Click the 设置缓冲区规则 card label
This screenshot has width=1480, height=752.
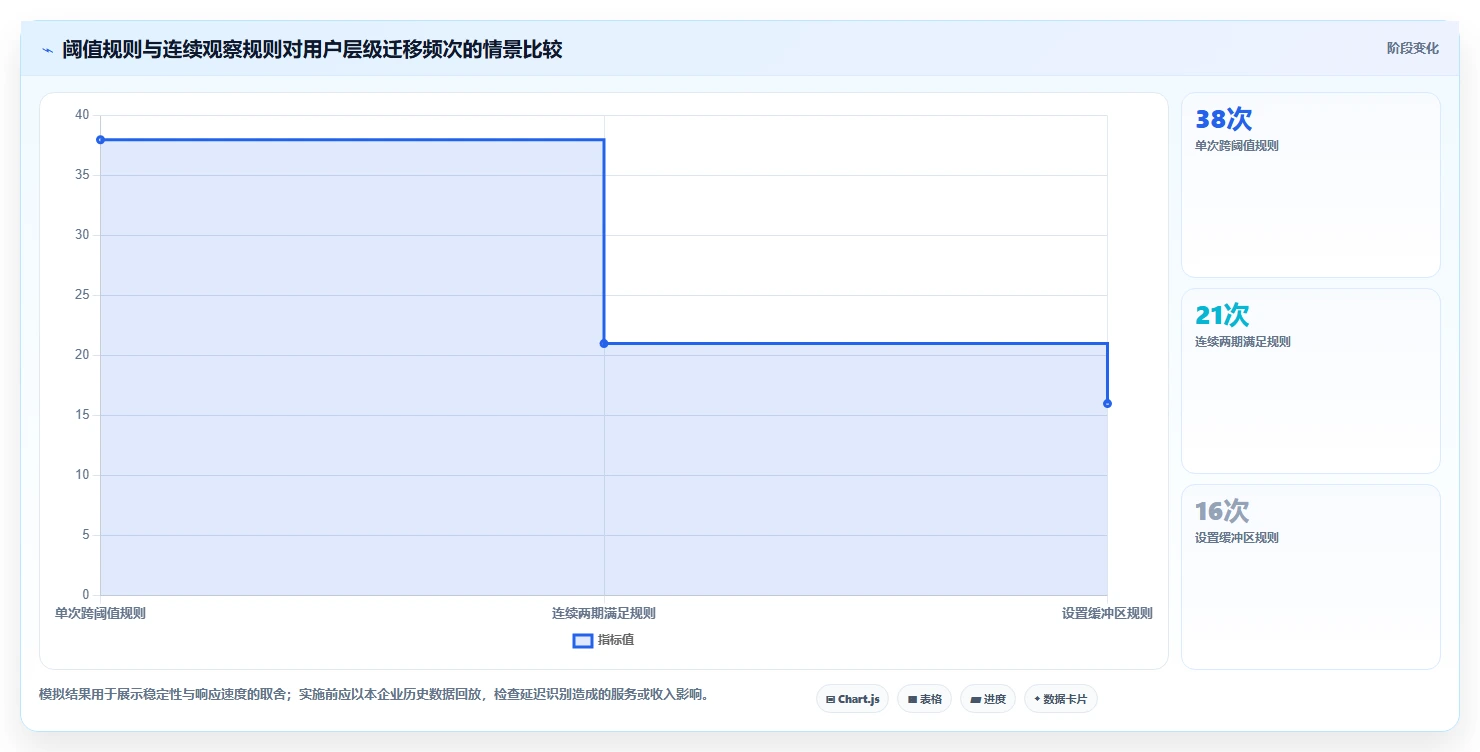1237,537
